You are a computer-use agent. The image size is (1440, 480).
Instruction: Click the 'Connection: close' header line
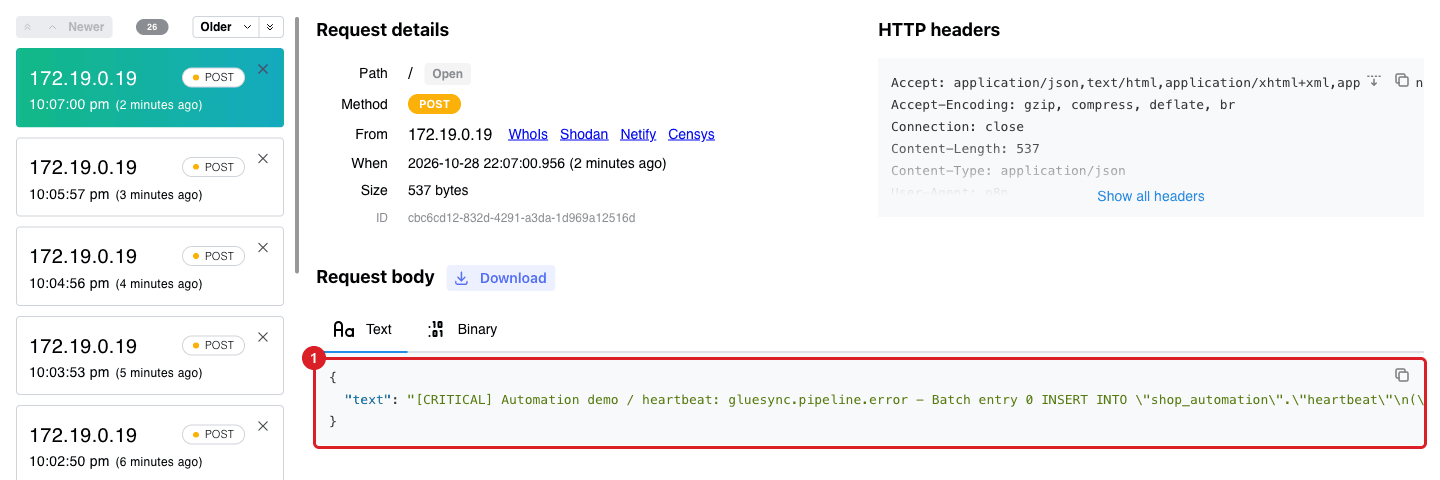click(957, 127)
